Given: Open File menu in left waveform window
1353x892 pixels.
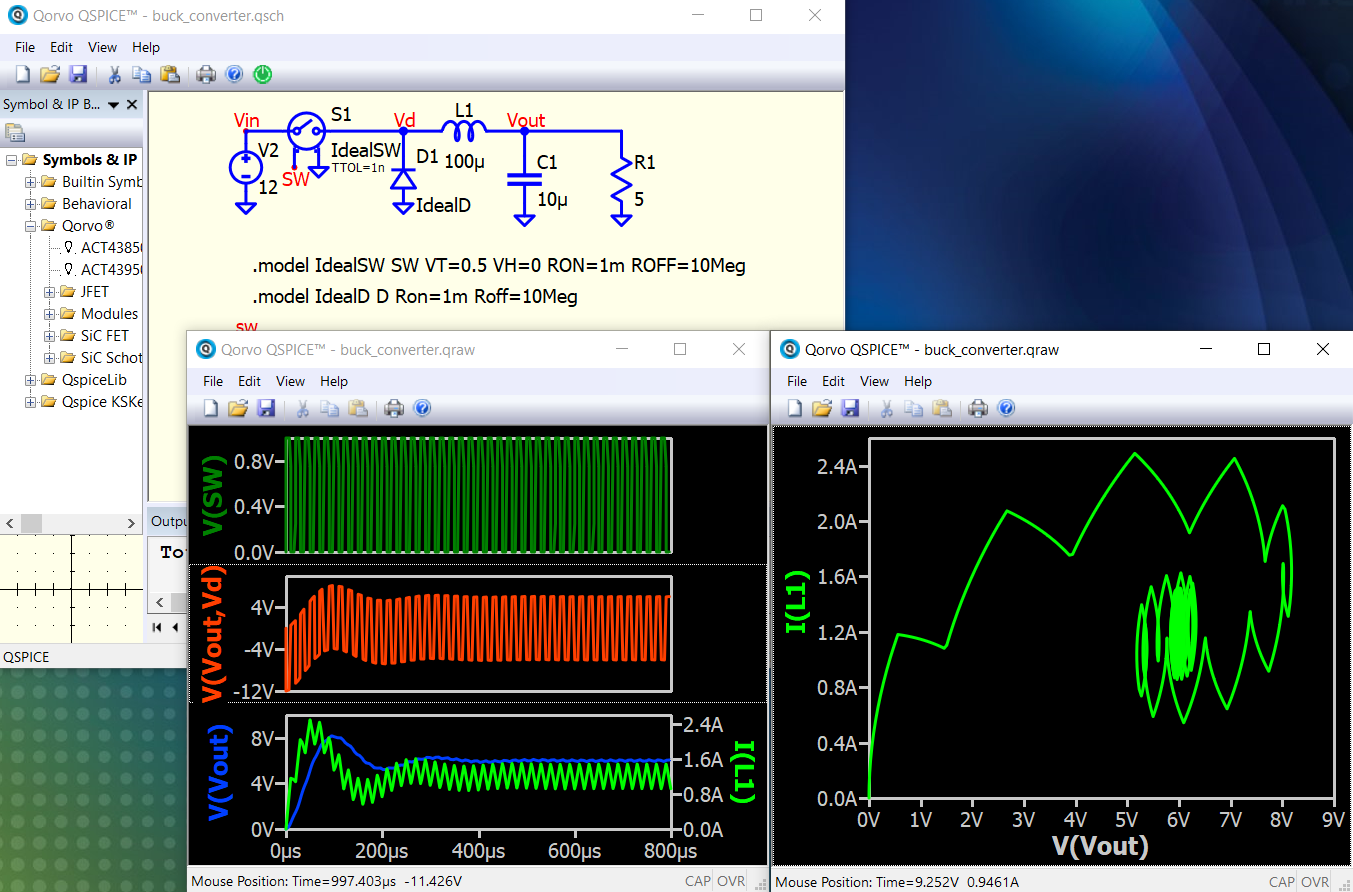Looking at the screenshot, I should pyautogui.click(x=213, y=381).
